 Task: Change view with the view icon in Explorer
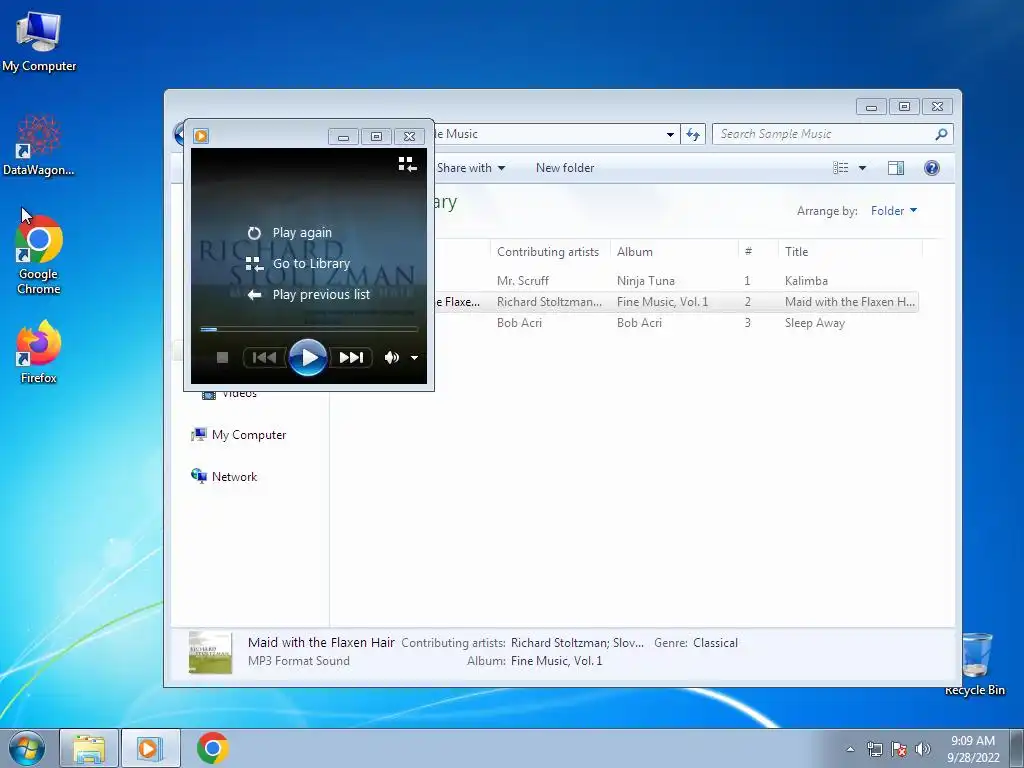[840, 168]
